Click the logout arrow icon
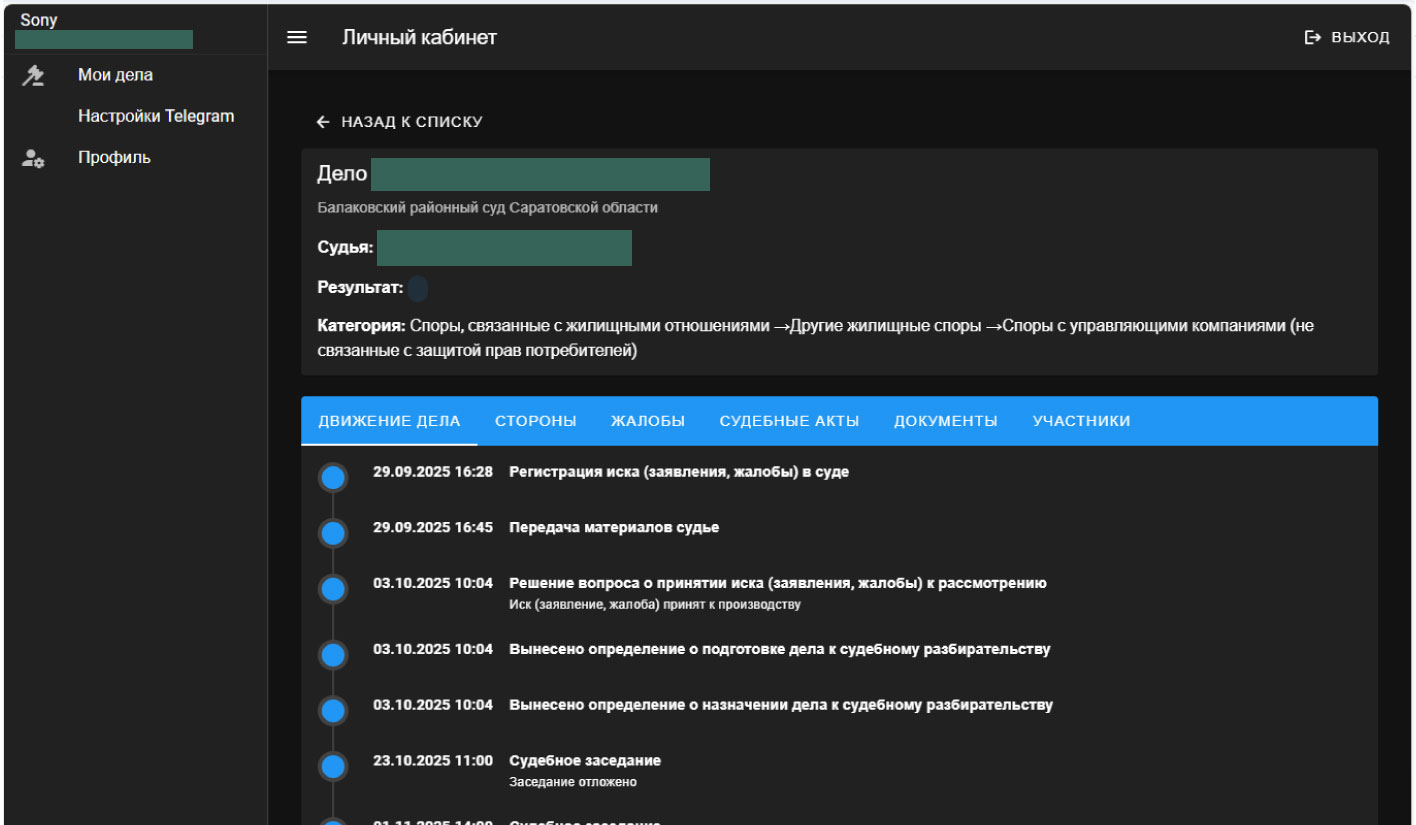The width and height of the screenshot is (1416, 825). [1313, 37]
